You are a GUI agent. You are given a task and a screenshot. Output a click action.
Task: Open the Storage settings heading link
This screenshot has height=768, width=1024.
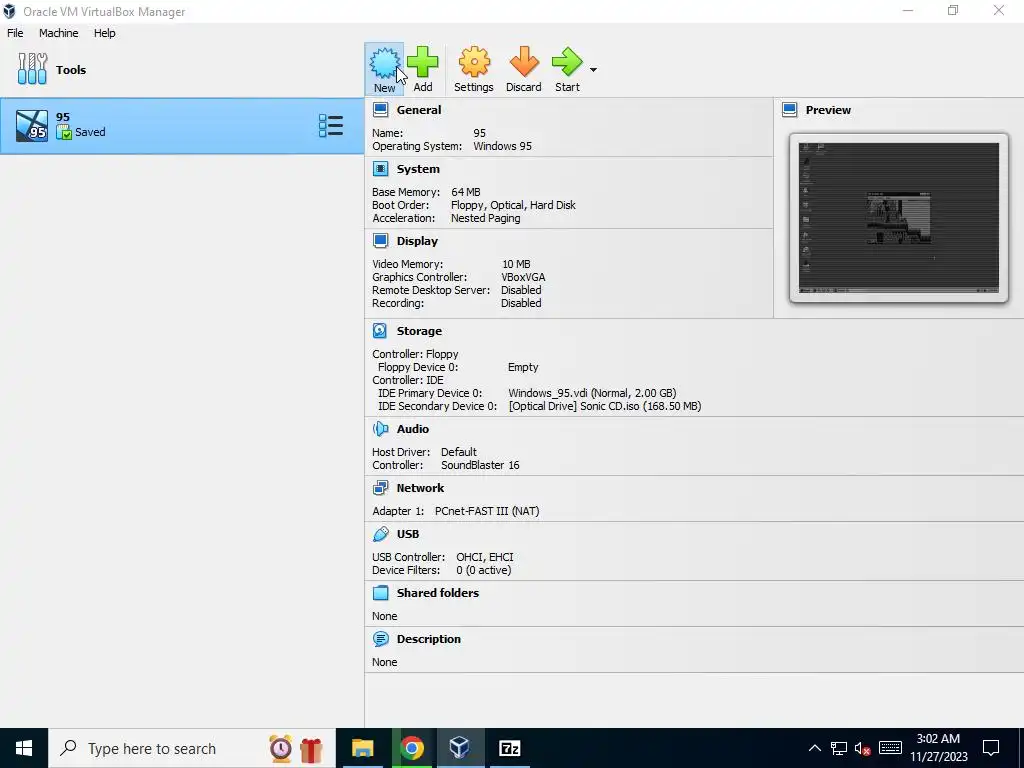click(419, 331)
